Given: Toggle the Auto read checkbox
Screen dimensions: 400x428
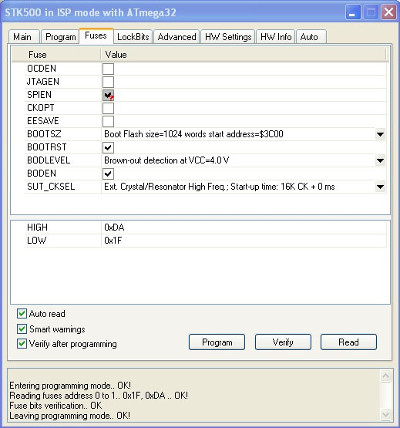Looking at the screenshot, I should coord(22,314).
